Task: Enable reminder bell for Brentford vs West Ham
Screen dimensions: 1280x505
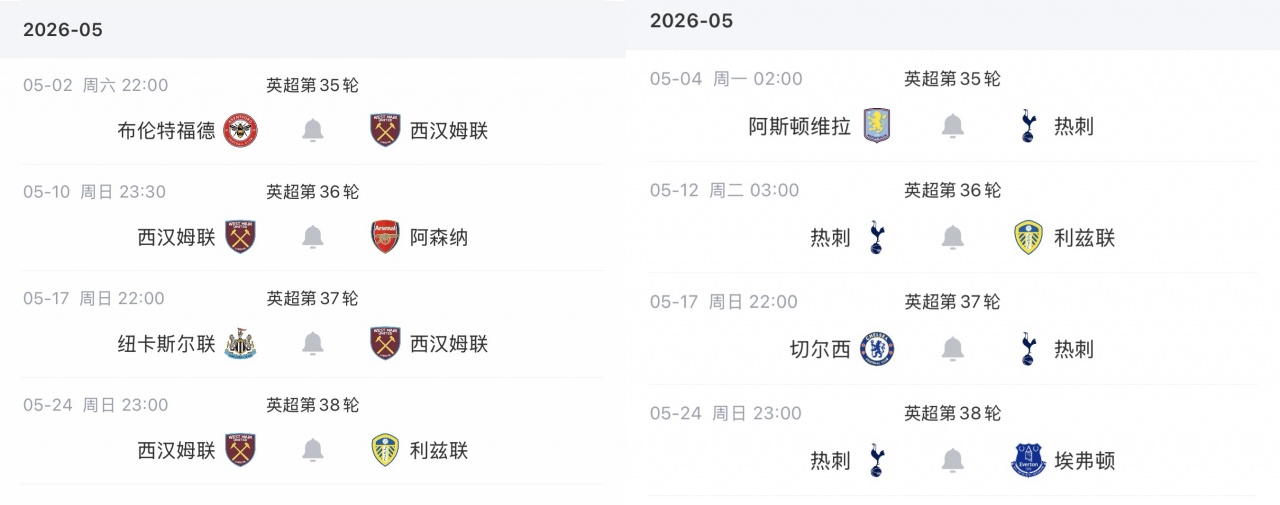Action: coord(313,130)
